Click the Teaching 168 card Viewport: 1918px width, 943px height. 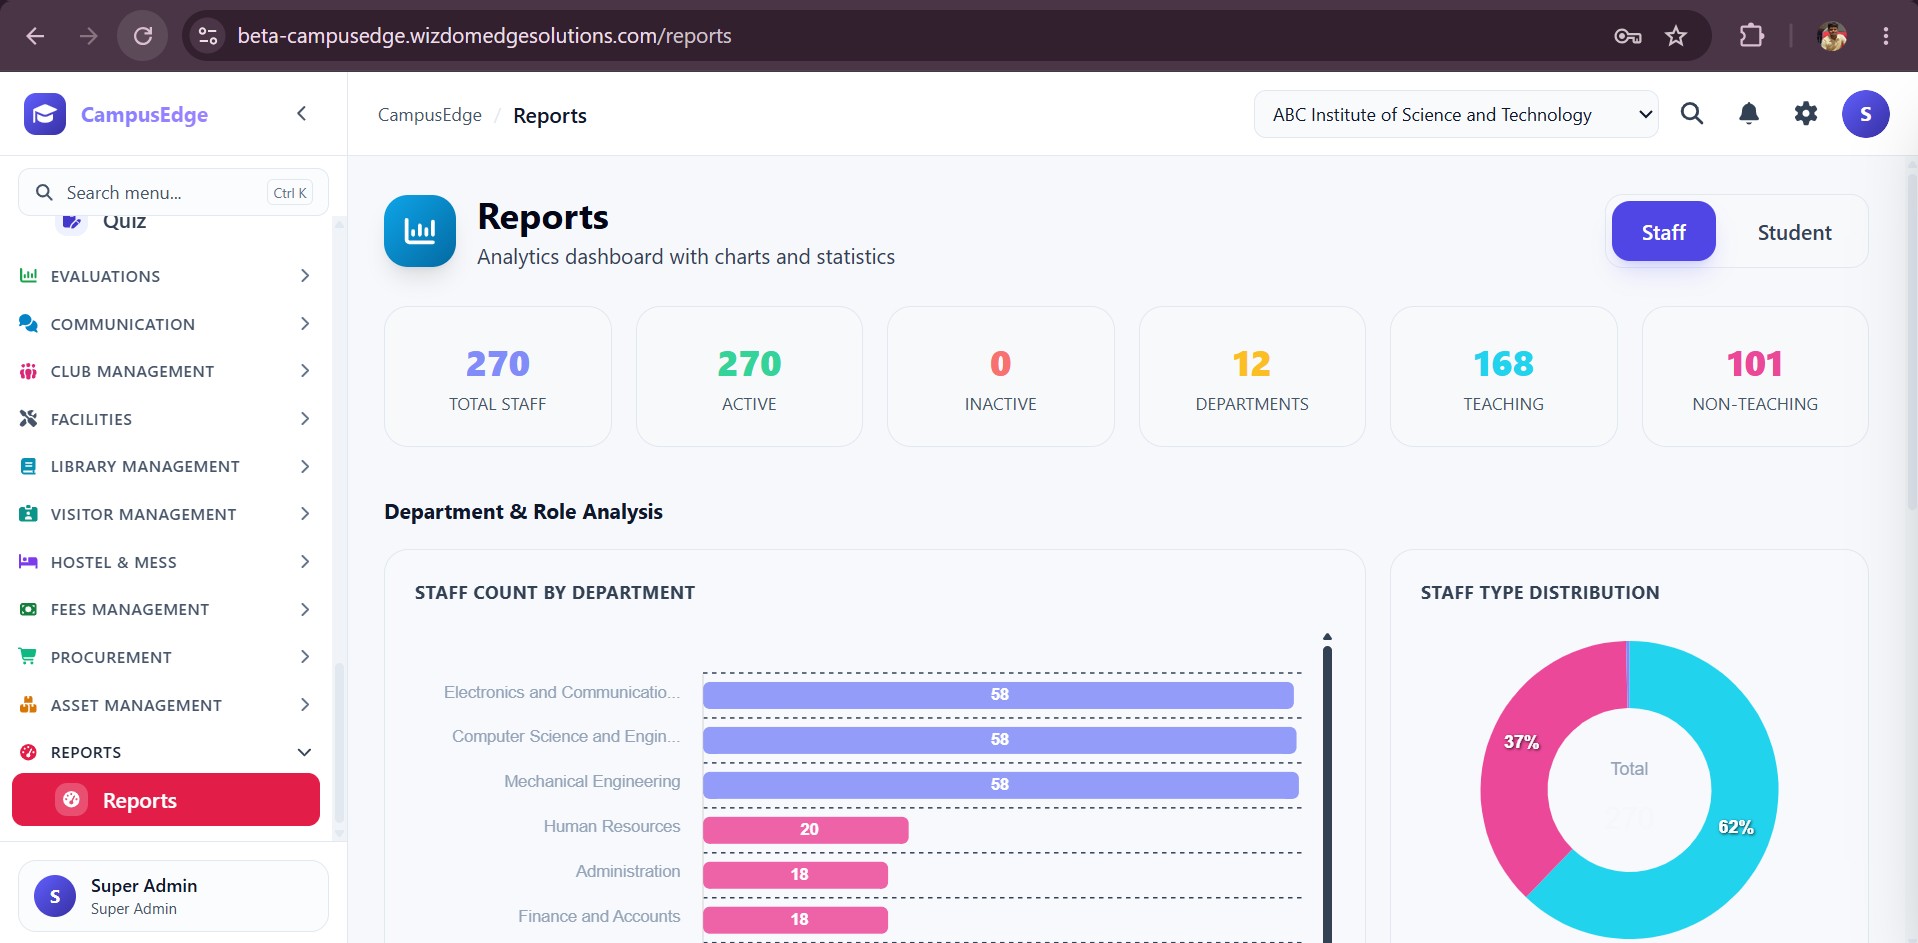click(1503, 376)
